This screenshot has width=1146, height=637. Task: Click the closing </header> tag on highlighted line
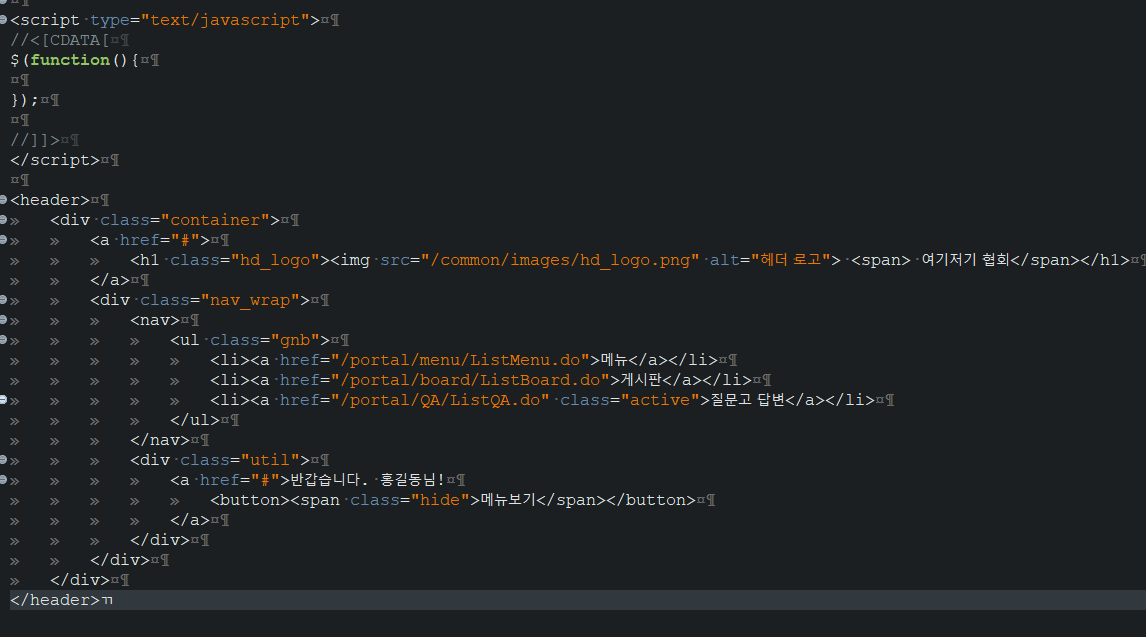(55, 600)
